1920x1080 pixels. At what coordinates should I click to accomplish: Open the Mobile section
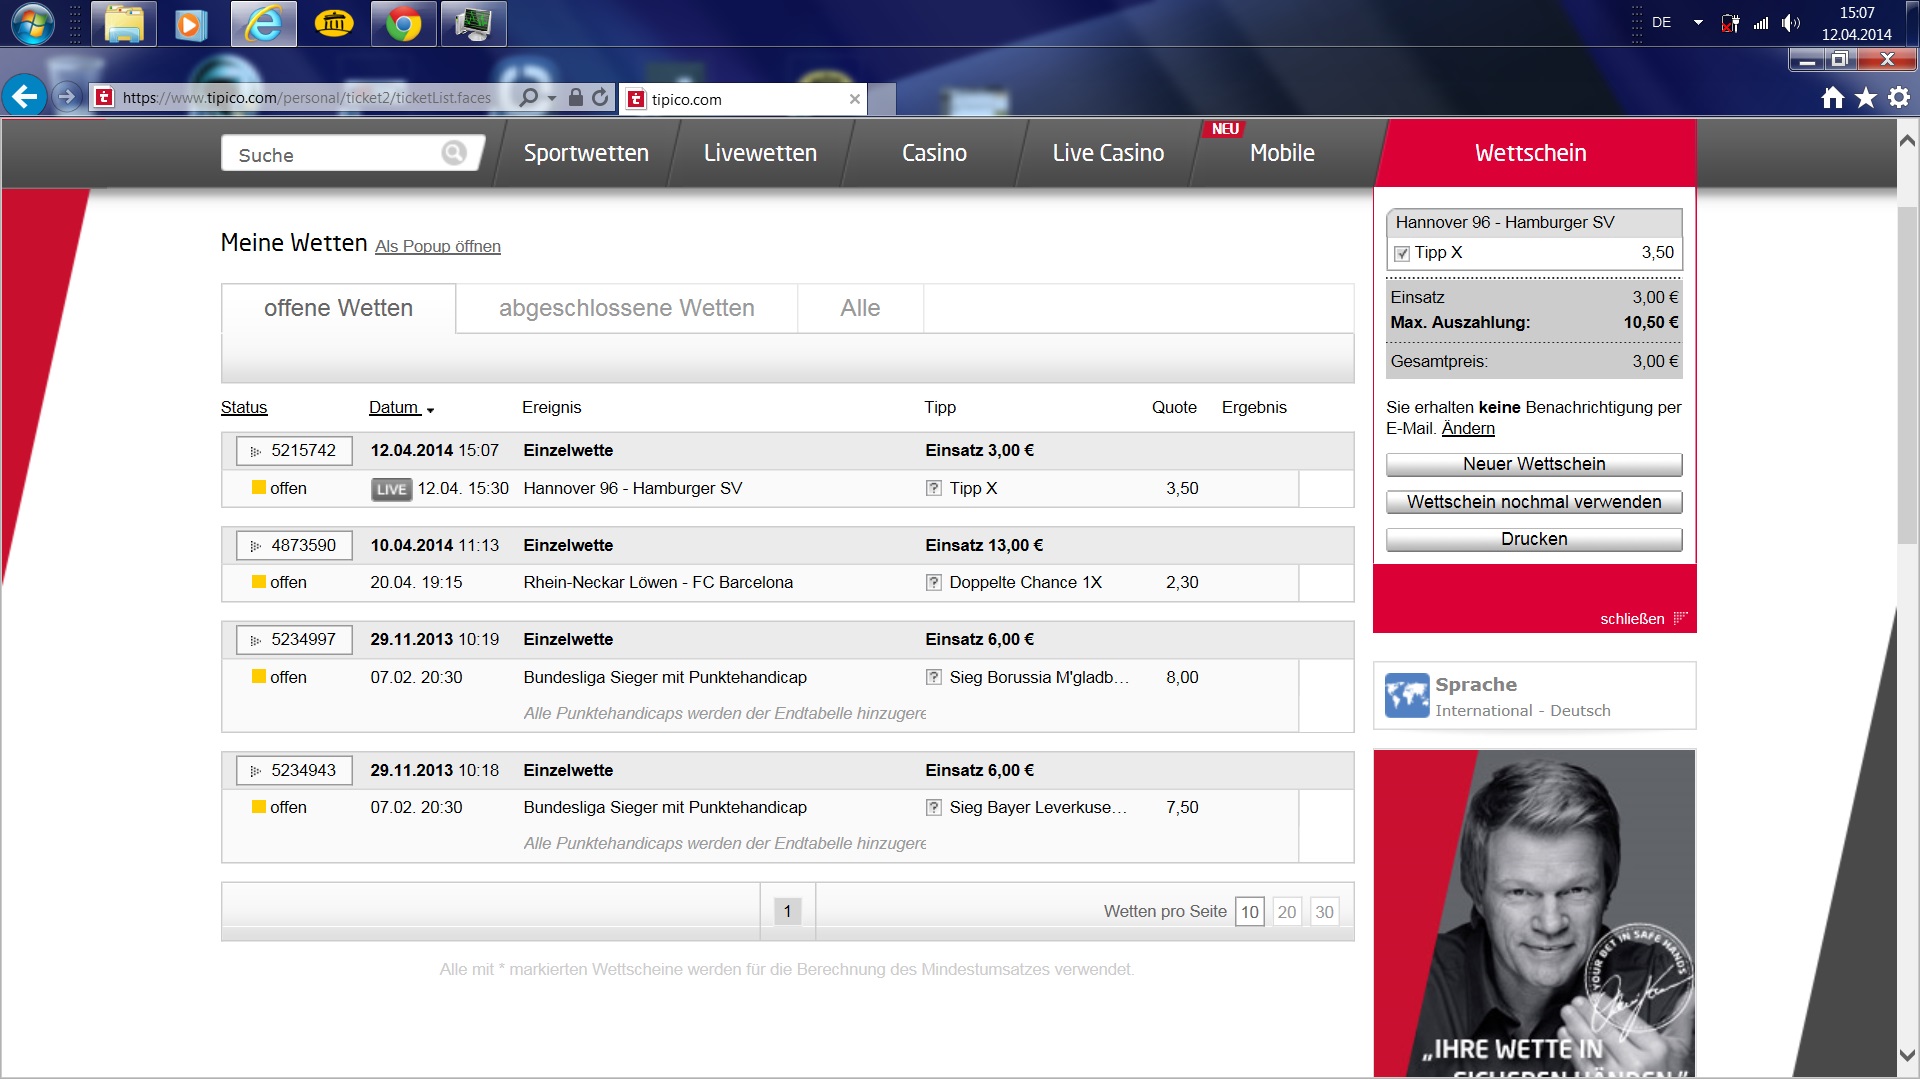coord(1282,153)
